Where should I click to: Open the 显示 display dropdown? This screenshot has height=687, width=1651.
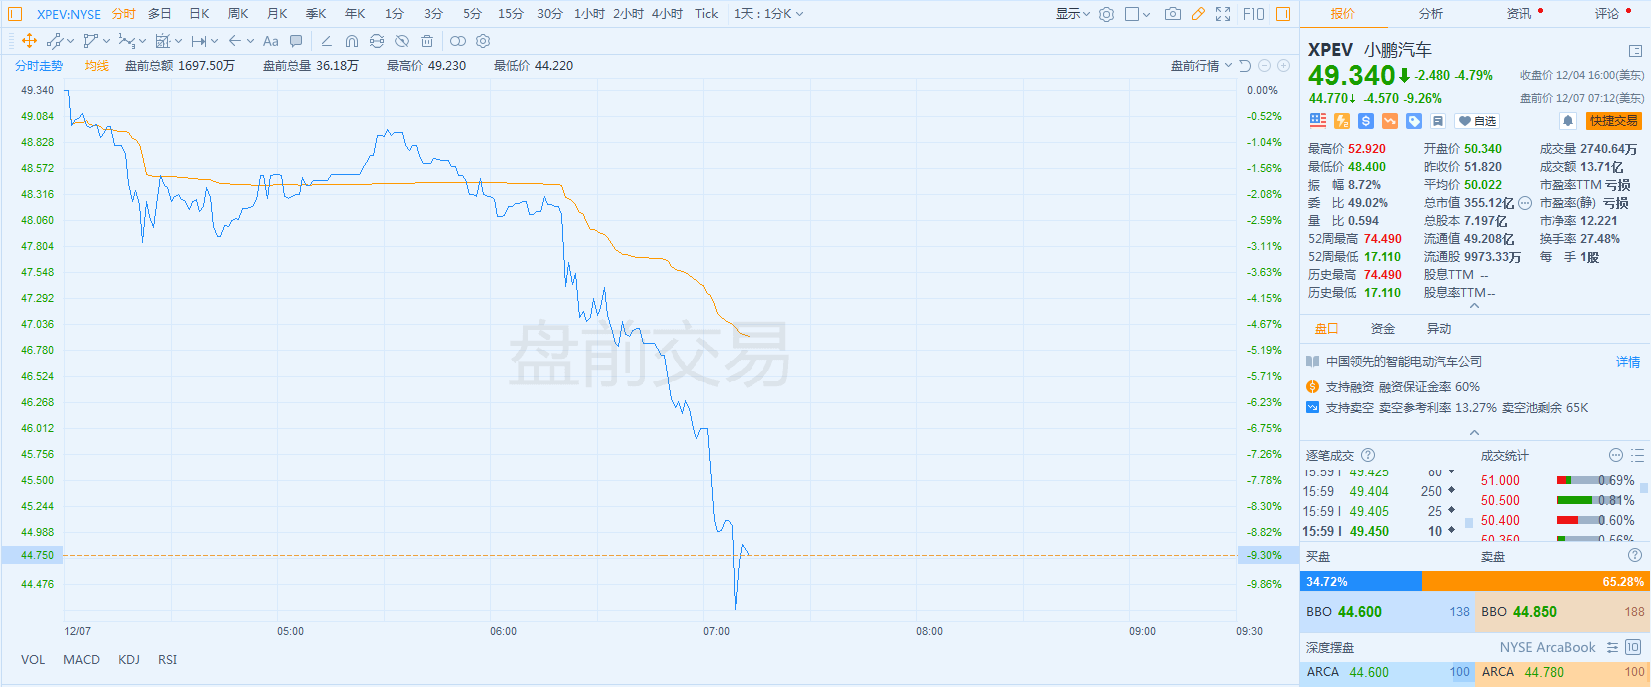coord(1073,14)
